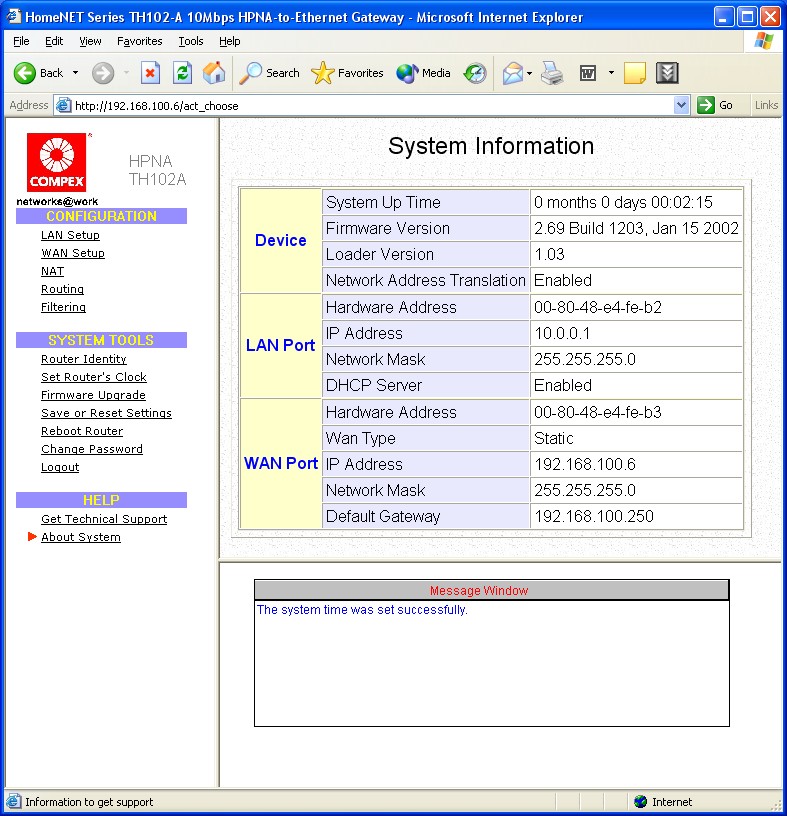Screen dimensions: 787x816
Task: Click the Forward arrow button
Action: [x=103, y=73]
